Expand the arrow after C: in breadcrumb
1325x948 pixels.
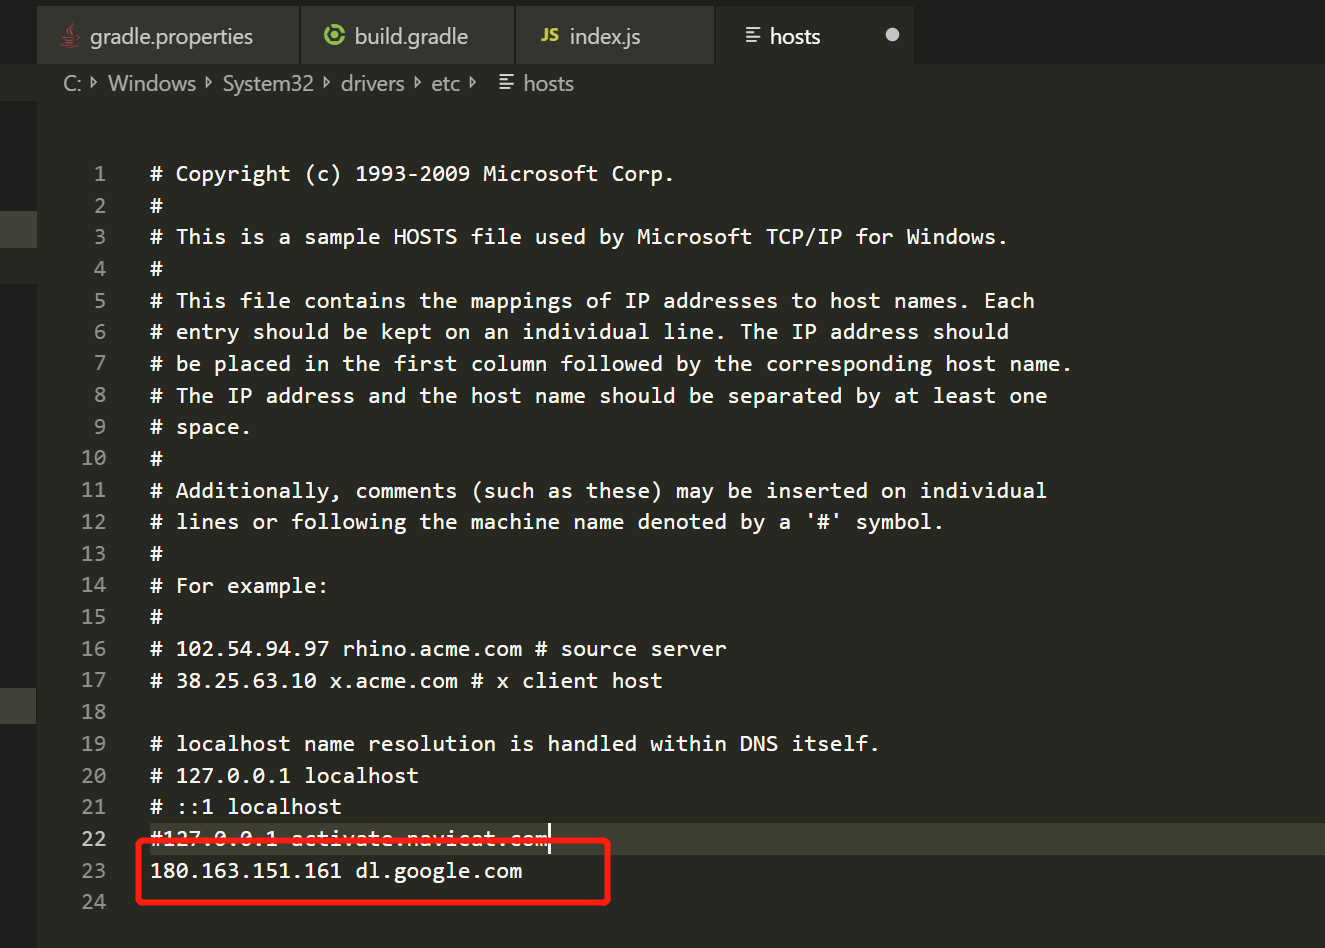coord(93,83)
